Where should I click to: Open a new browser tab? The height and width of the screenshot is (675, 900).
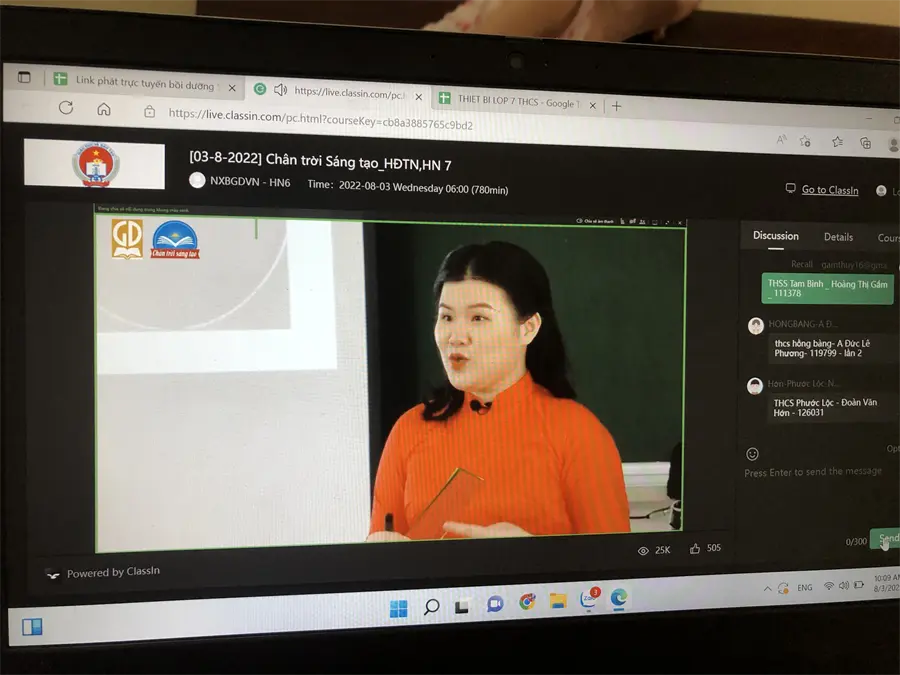[616, 106]
